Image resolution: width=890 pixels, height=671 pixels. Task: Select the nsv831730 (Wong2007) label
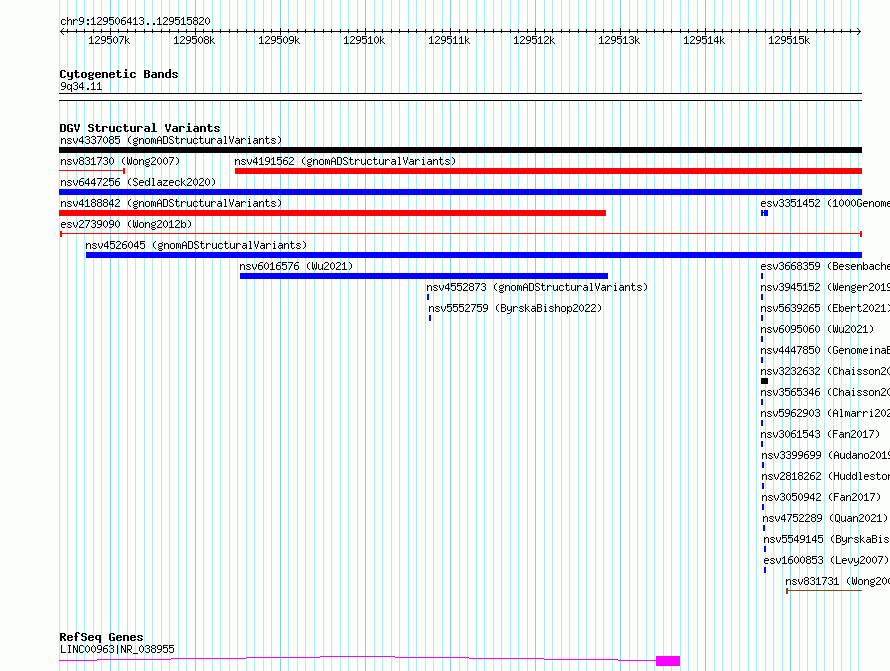(120, 161)
